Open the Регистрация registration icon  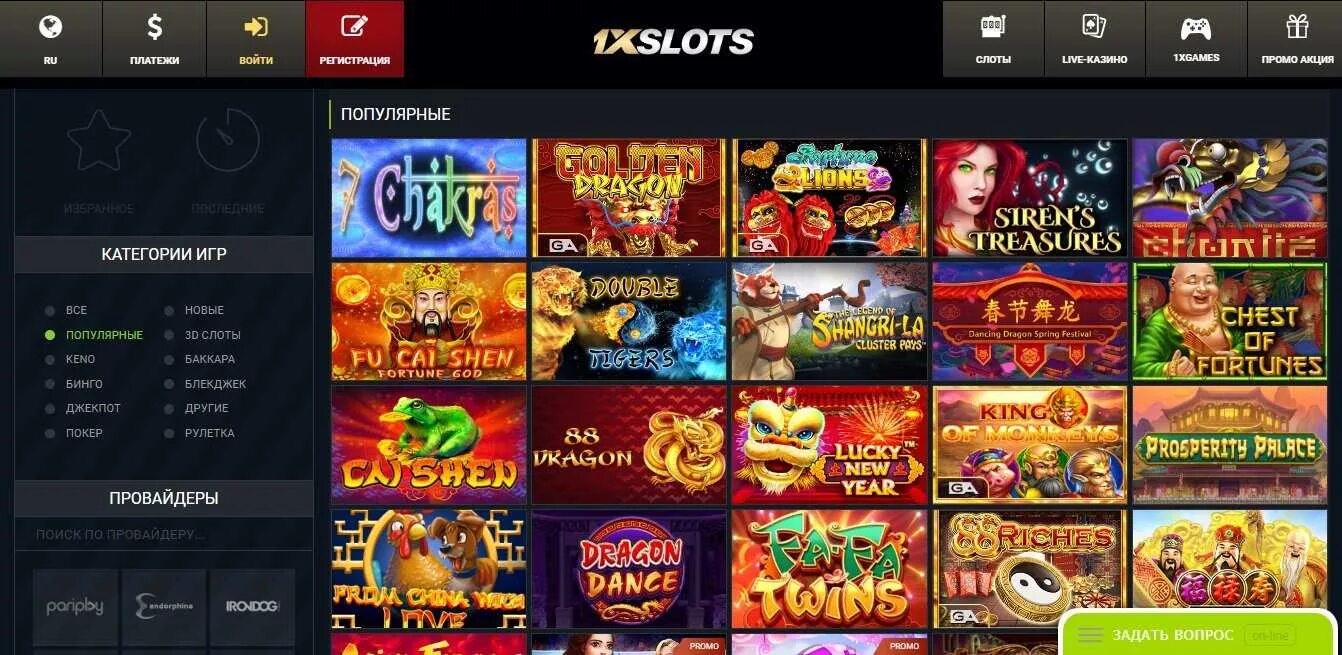354,27
